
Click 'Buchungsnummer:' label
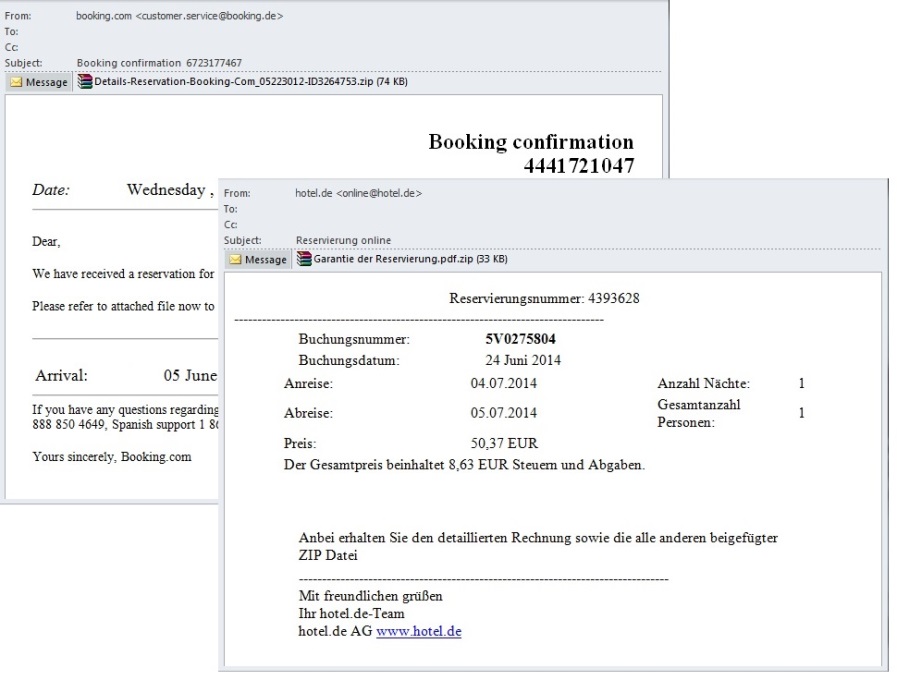tap(354, 339)
